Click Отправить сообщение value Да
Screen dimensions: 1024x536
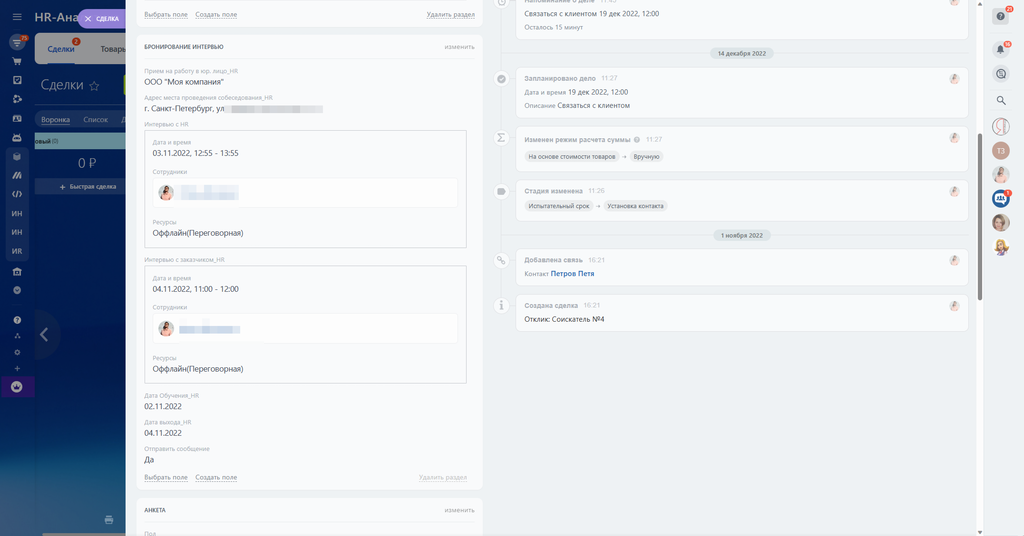(149, 460)
